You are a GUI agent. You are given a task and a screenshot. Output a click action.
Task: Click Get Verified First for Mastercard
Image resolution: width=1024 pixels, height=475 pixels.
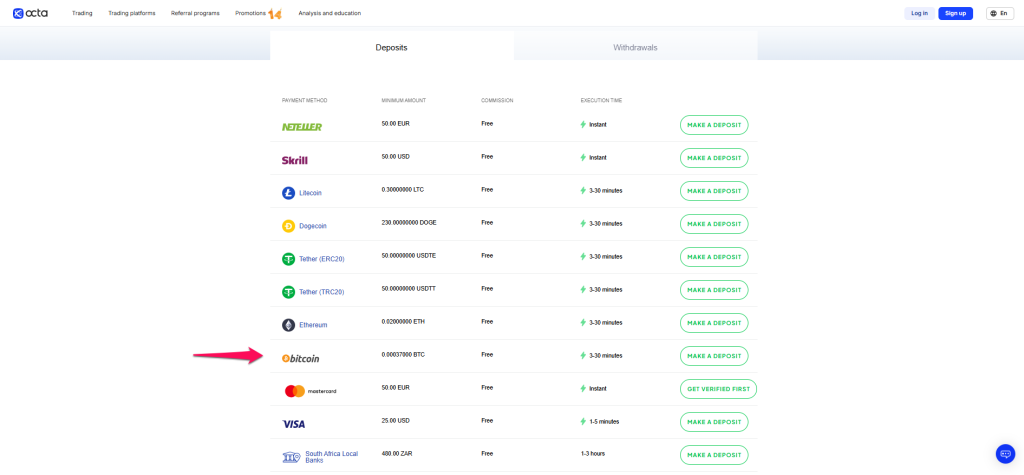(x=718, y=389)
